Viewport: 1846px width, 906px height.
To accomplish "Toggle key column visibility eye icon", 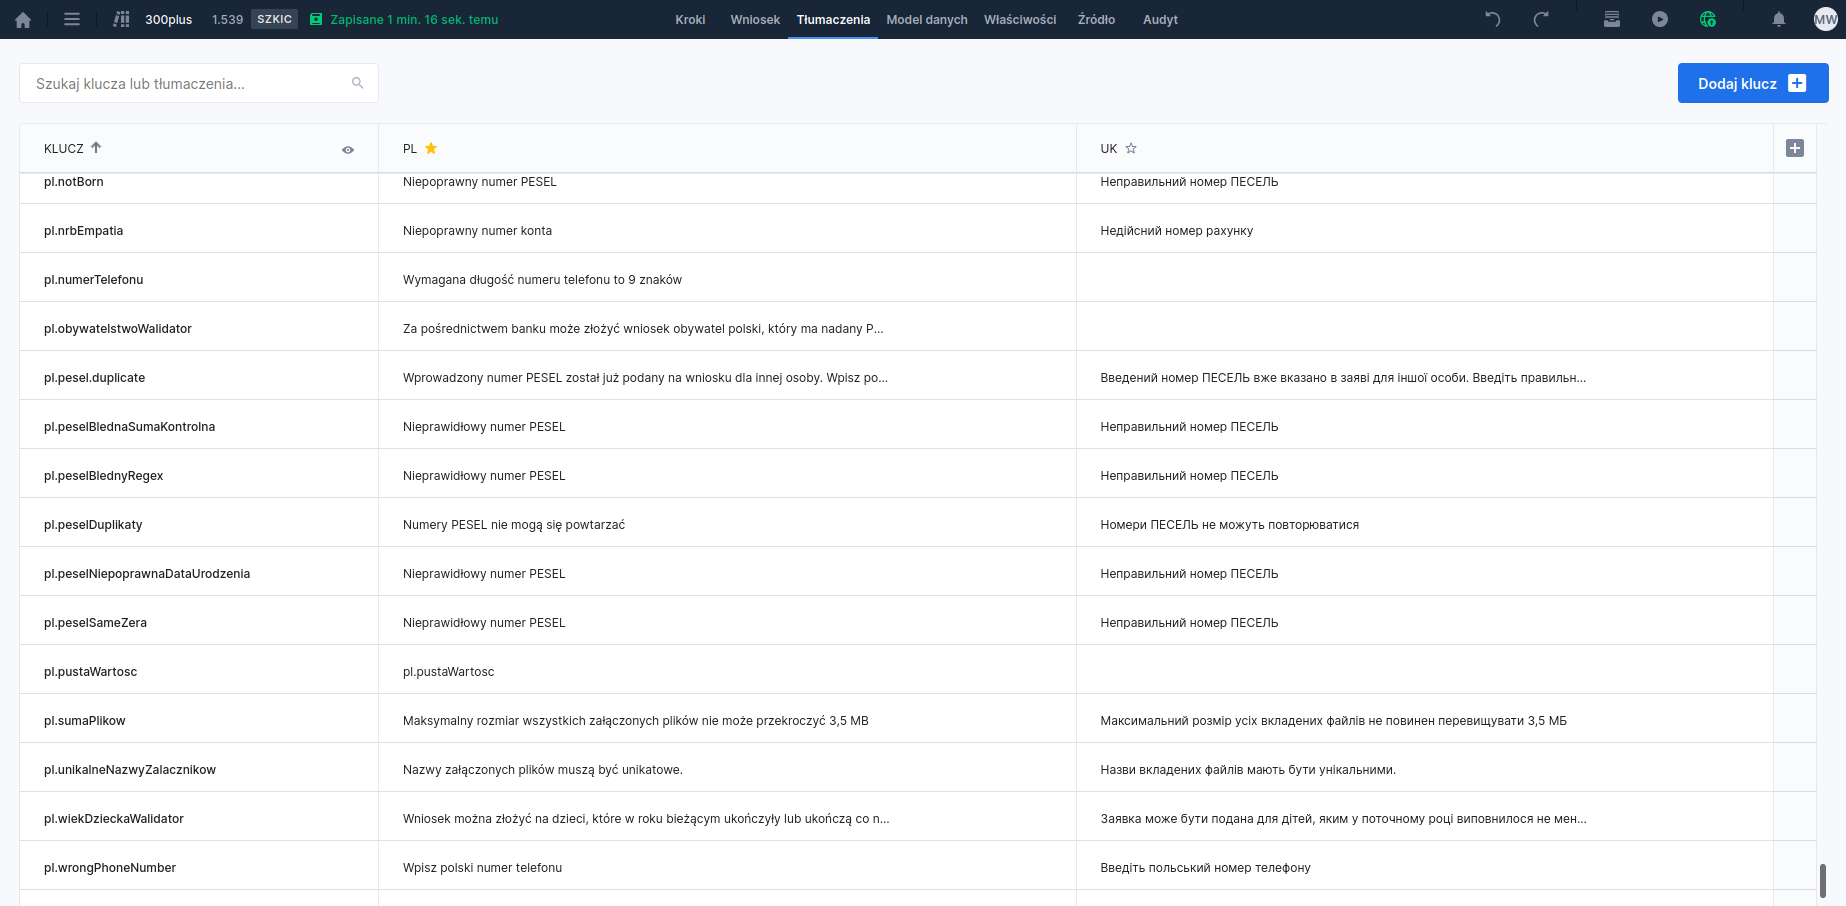I will coord(348,150).
